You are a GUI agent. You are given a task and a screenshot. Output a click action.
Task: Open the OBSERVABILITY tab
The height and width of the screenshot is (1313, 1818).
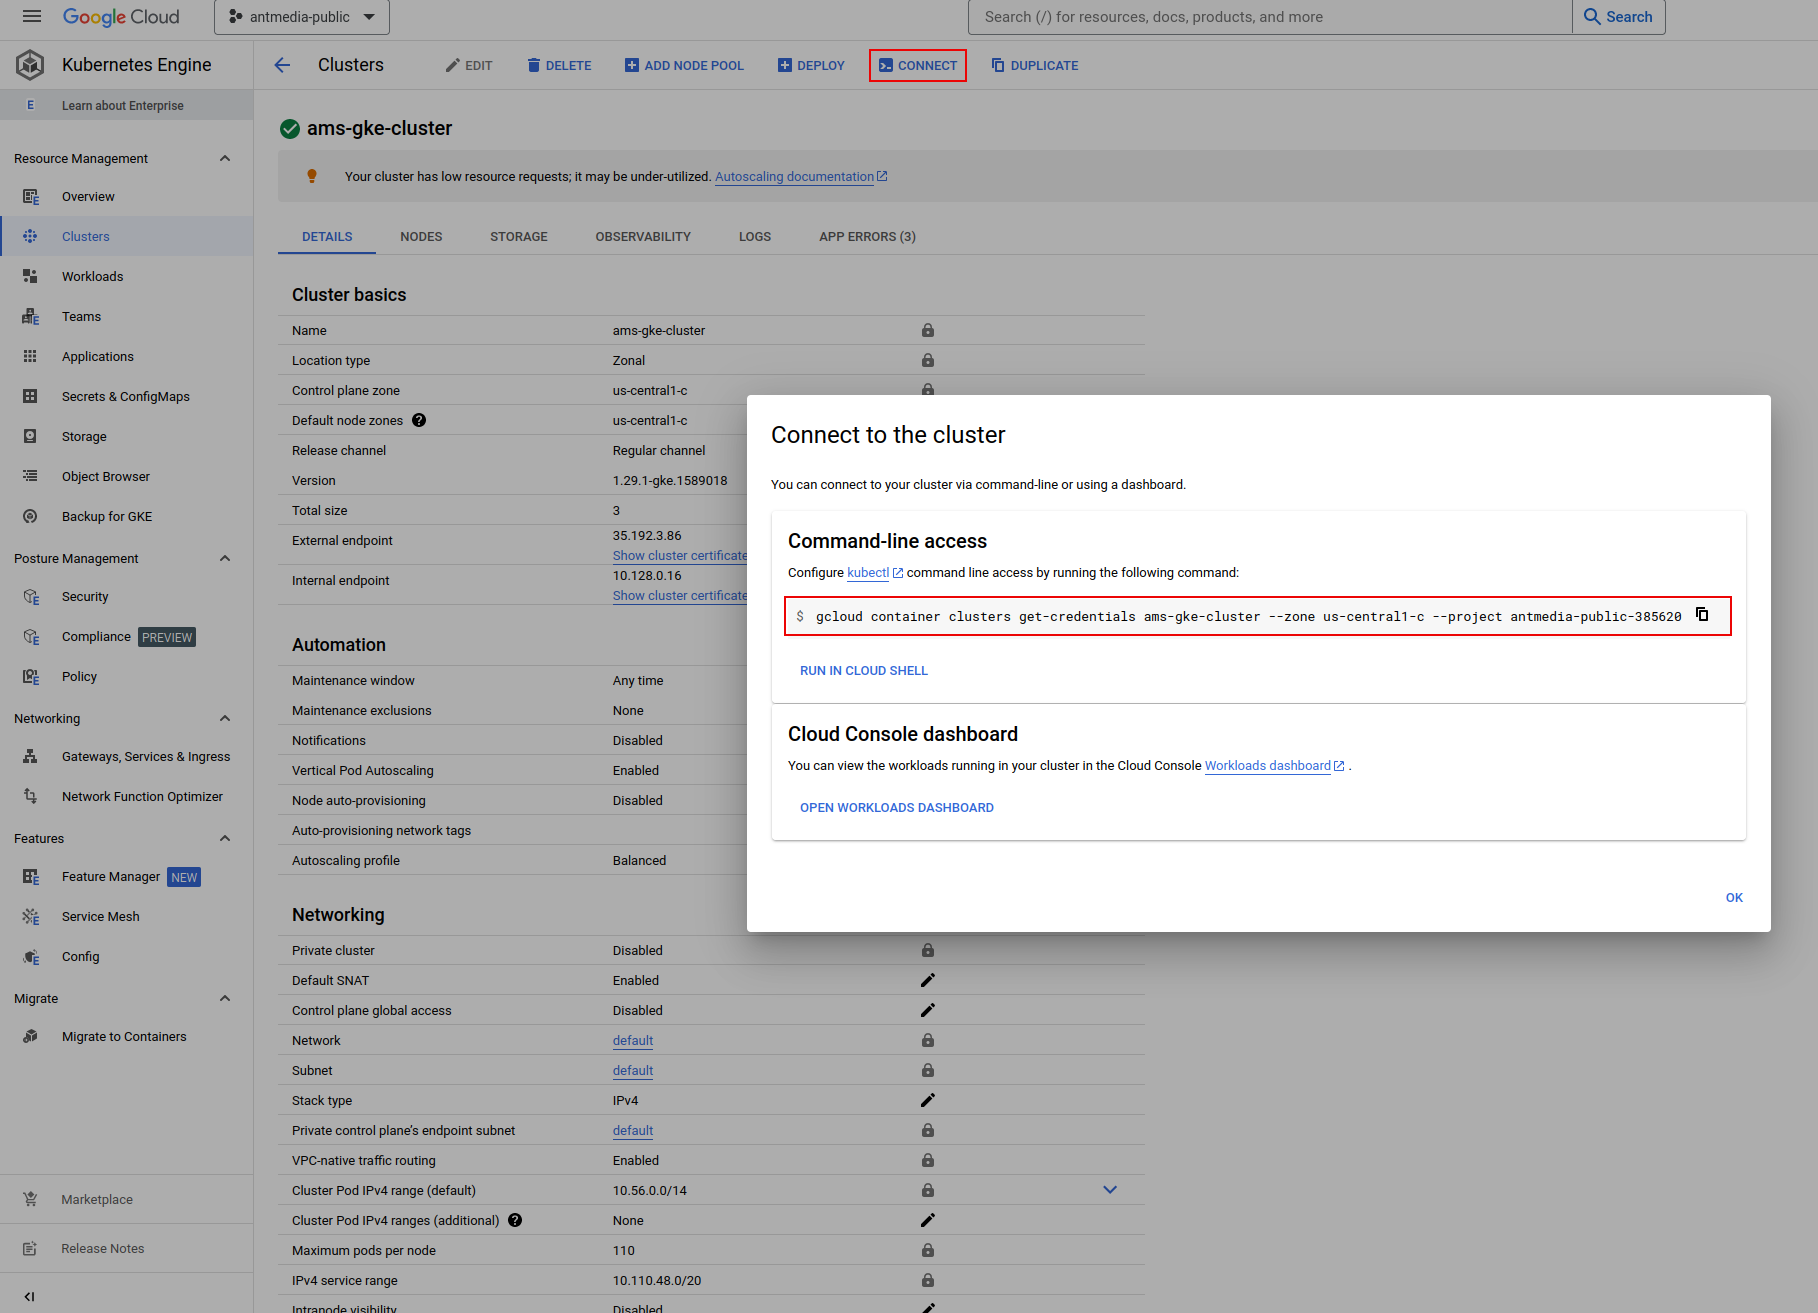coord(643,237)
